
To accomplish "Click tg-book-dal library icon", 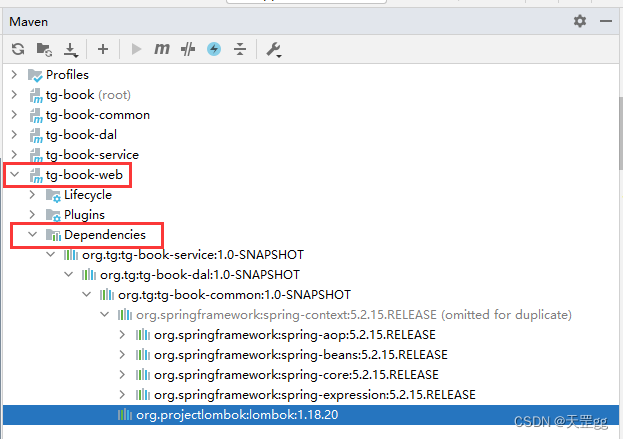I will click(x=89, y=275).
